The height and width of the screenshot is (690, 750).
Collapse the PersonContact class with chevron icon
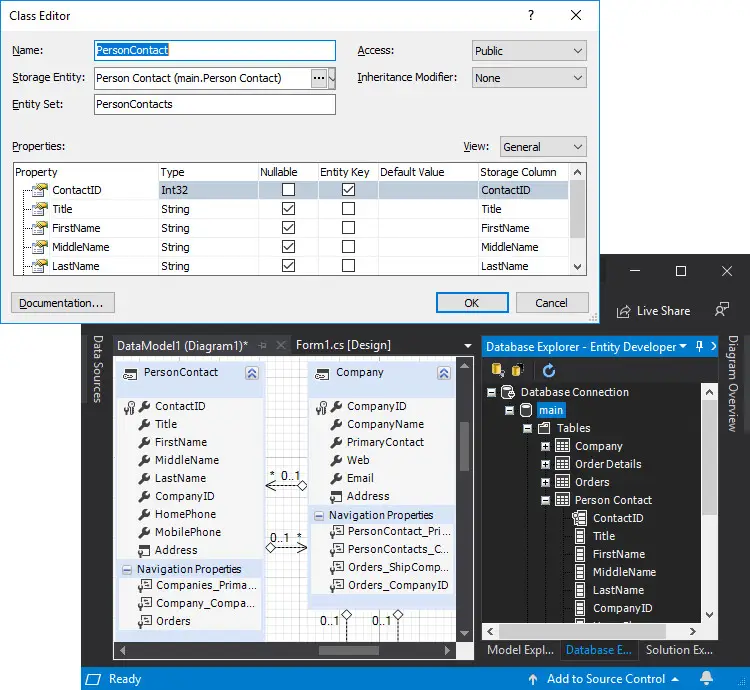pos(252,373)
